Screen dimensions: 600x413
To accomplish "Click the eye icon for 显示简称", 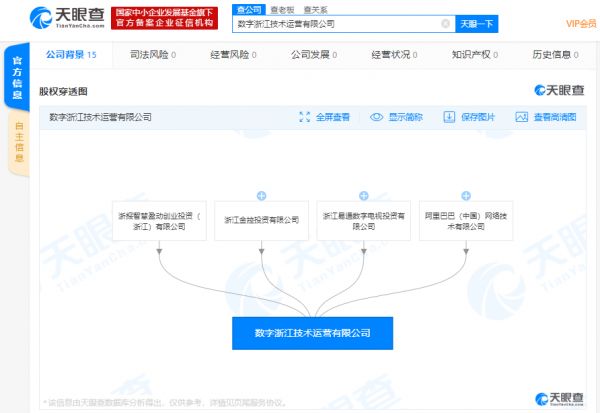I will 376,117.
